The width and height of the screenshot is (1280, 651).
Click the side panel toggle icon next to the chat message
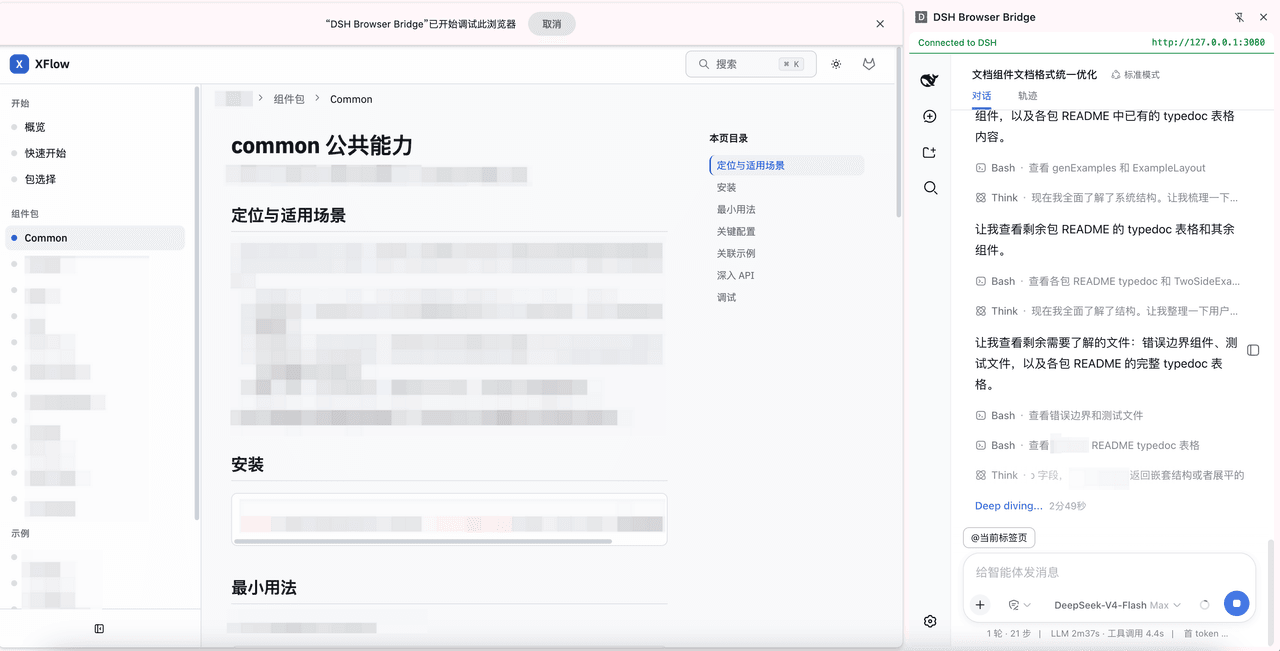point(1253,350)
